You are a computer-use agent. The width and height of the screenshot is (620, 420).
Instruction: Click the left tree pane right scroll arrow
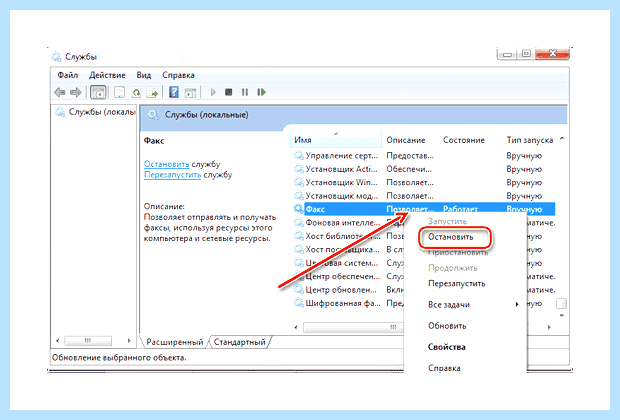[129, 341]
